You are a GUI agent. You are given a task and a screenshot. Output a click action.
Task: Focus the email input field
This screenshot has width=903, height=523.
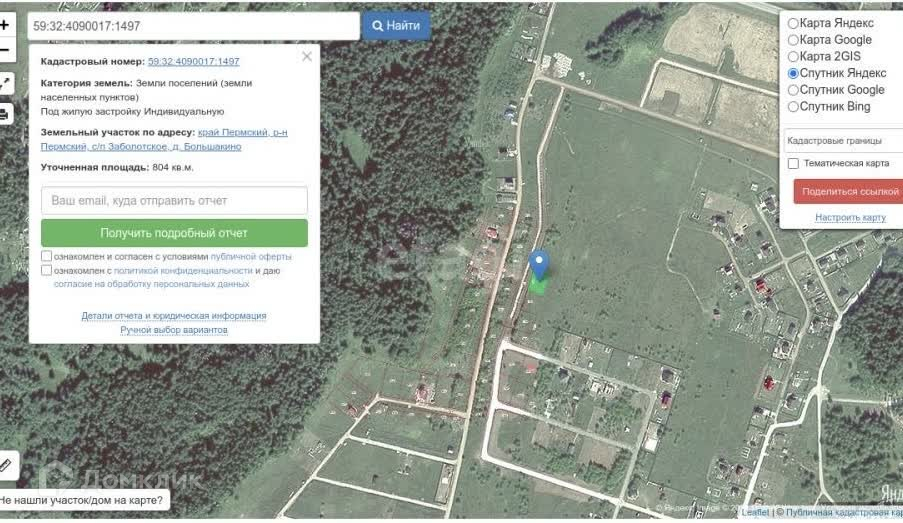point(174,200)
